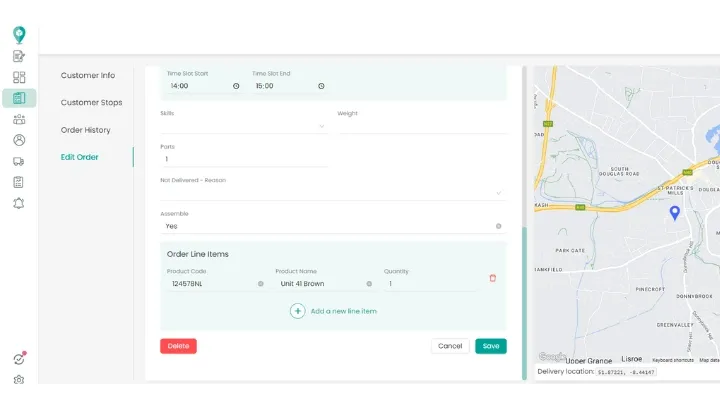Click the plus circle to add line item
The width and height of the screenshot is (720, 405).
297,311
